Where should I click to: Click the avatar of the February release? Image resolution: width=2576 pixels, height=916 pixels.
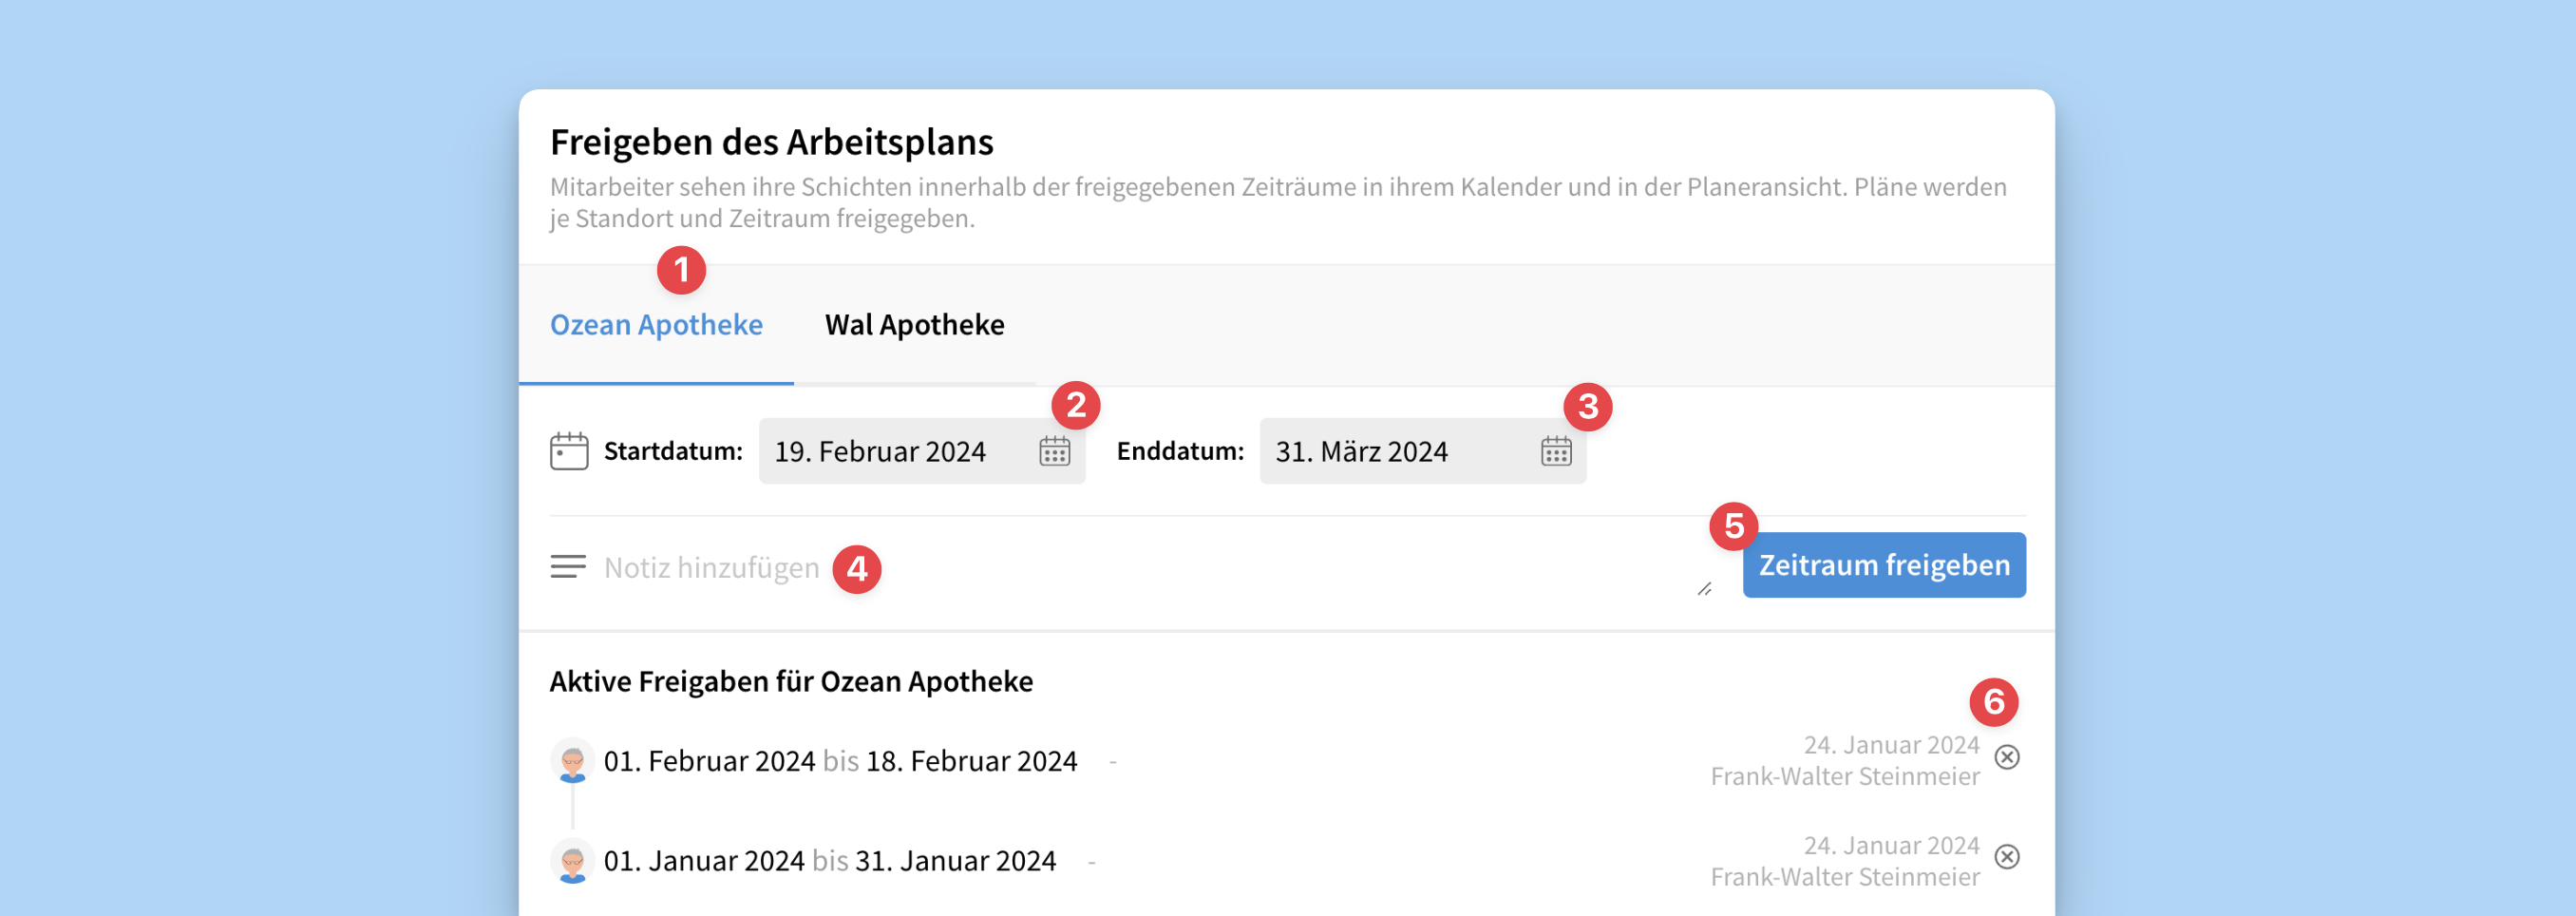572,761
